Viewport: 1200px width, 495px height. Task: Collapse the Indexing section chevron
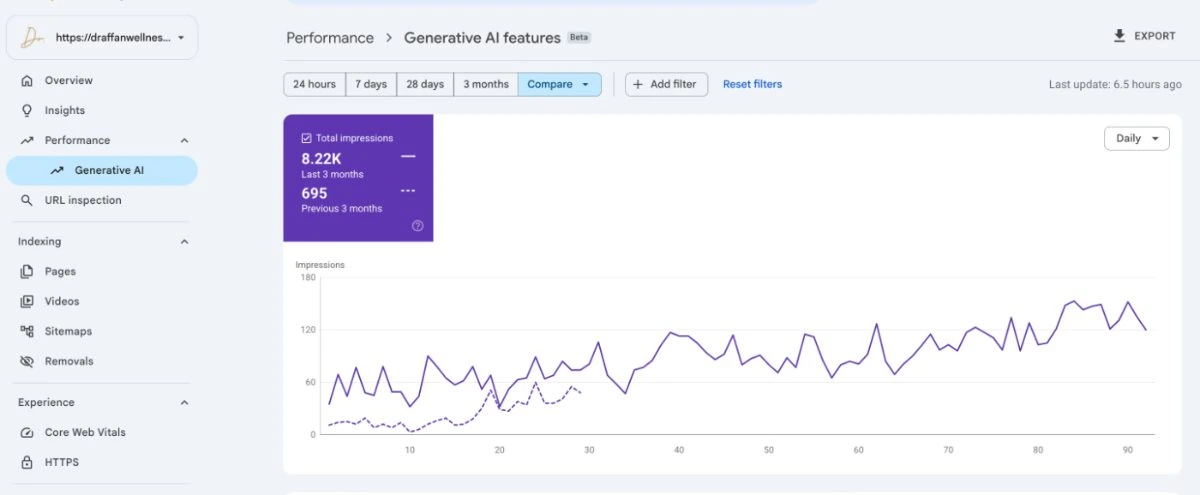tap(184, 242)
